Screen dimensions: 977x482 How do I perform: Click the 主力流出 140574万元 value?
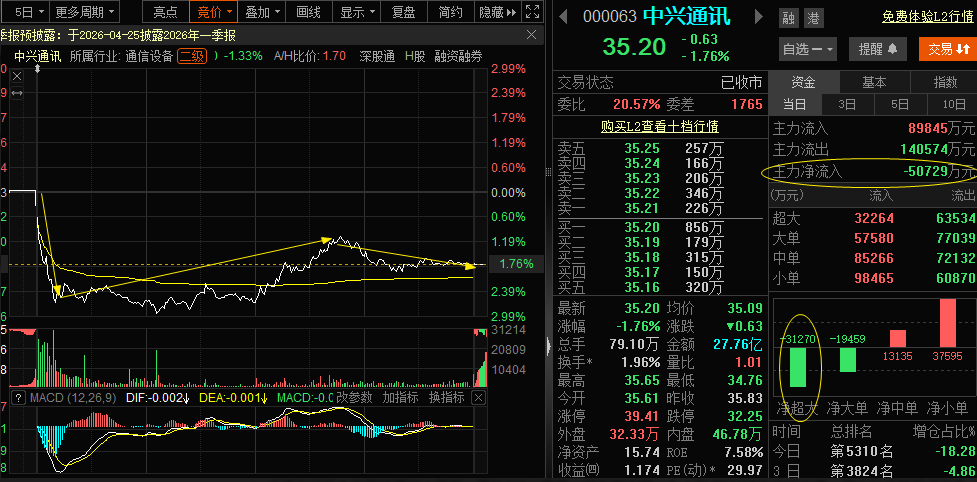pyautogui.click(x=937, y=149)
